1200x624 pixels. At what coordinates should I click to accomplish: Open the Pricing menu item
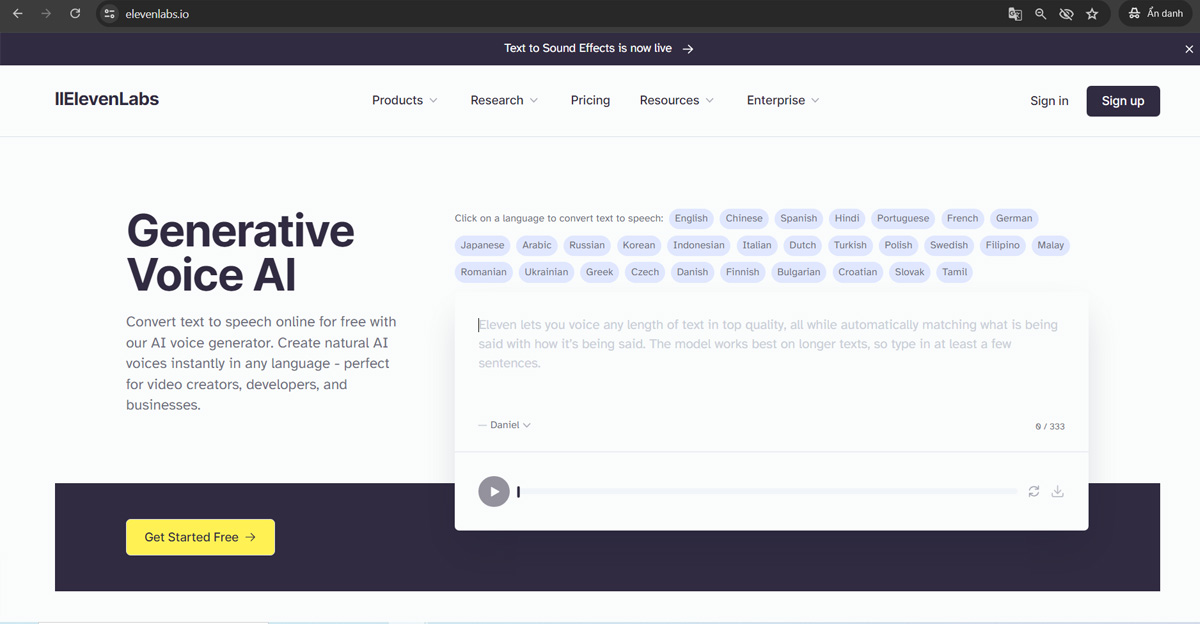pos(590,100)
